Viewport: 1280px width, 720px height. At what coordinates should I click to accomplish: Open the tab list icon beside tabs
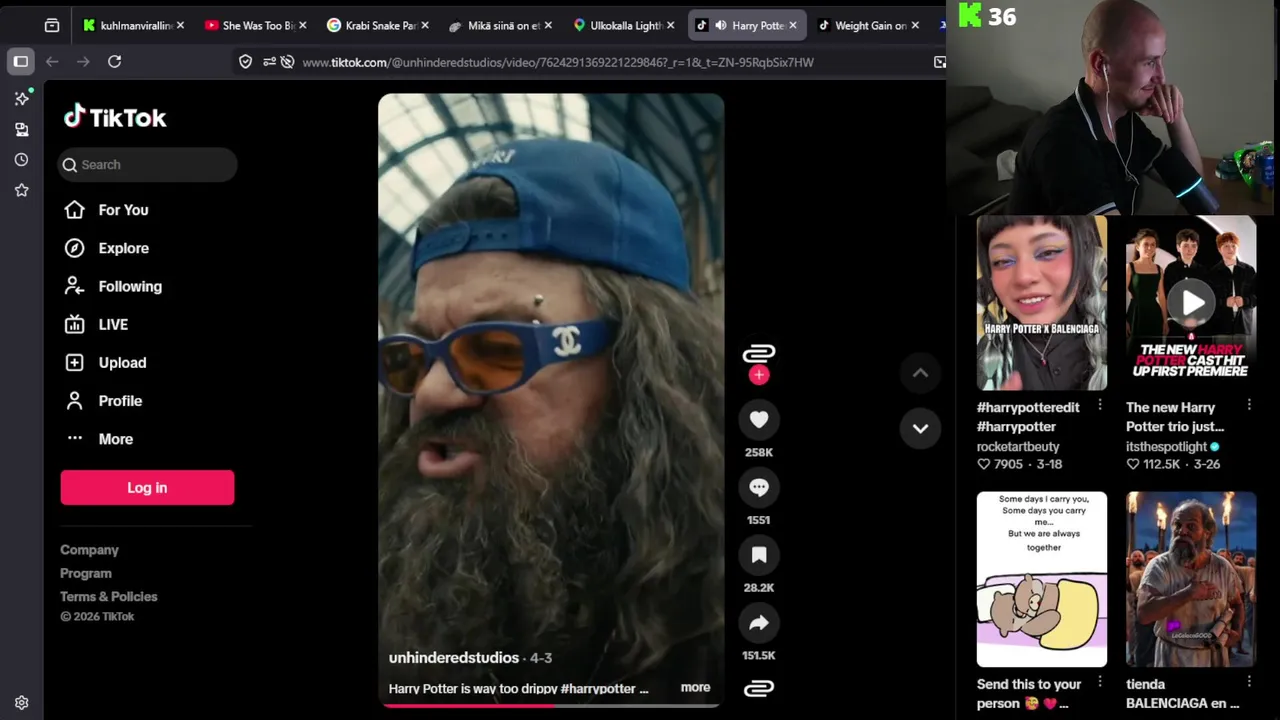tap(52, 25)
